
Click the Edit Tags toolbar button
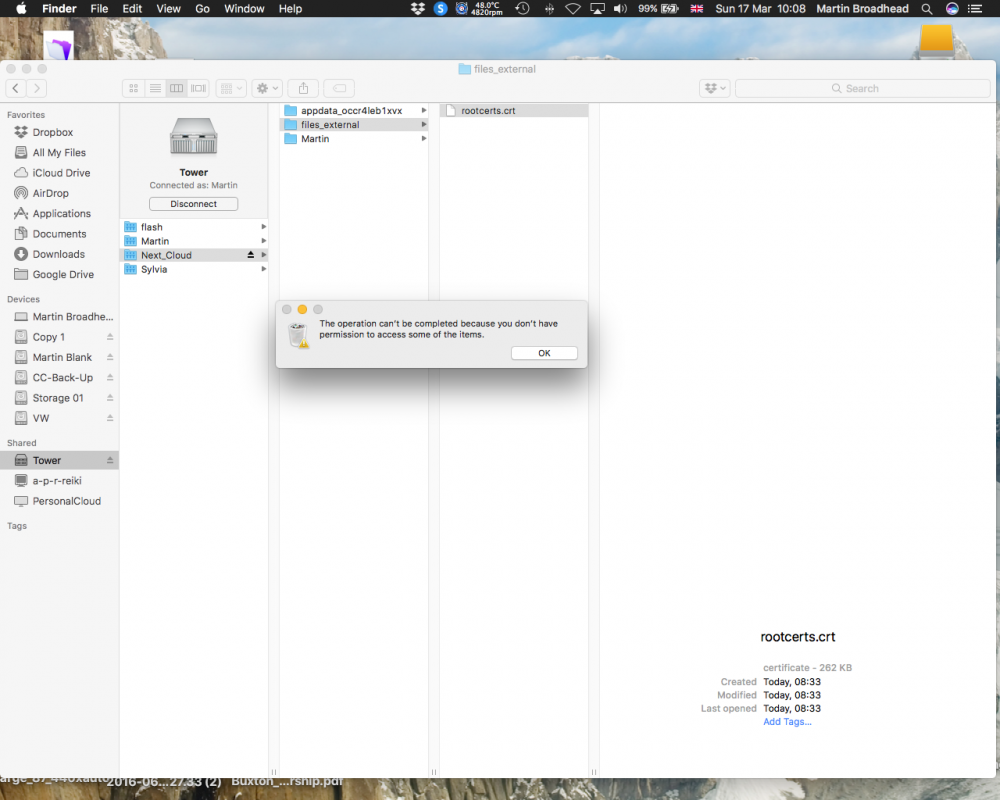pos(339,88)
